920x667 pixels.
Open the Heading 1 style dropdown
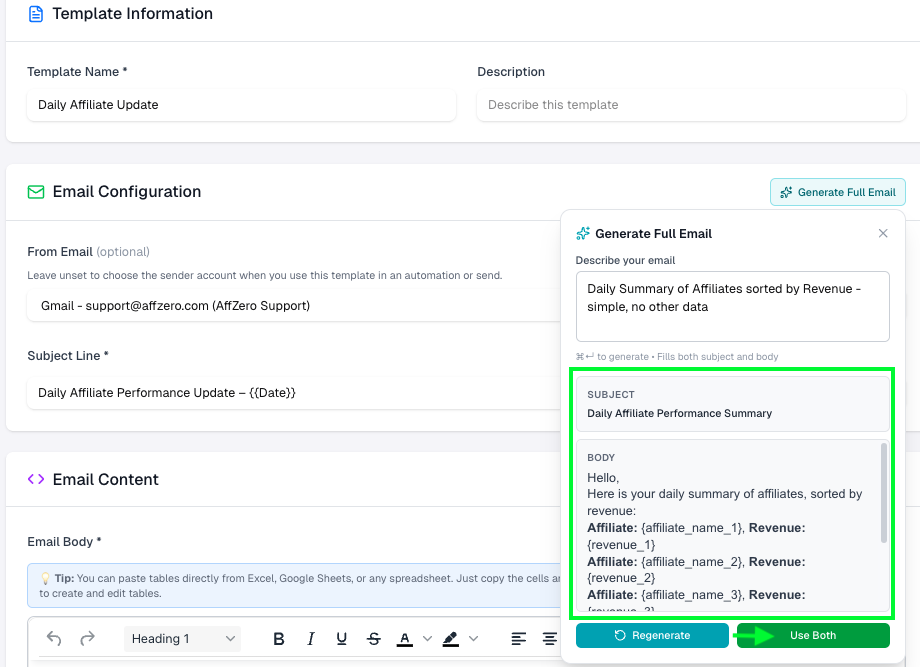click(x=182, y=639)
